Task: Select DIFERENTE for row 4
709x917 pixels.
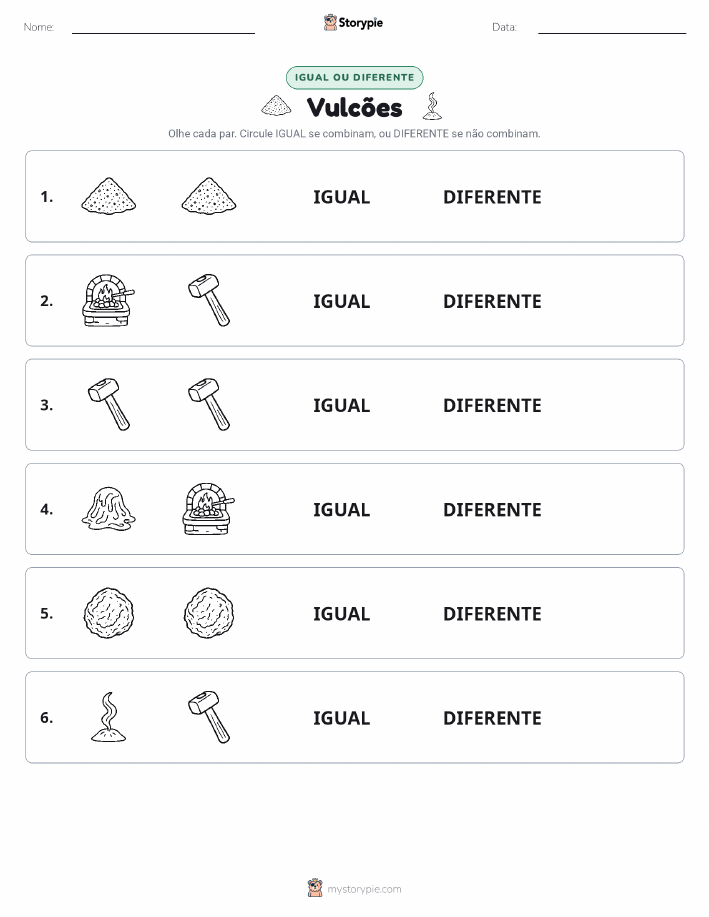Action: (x=492, y=509)
